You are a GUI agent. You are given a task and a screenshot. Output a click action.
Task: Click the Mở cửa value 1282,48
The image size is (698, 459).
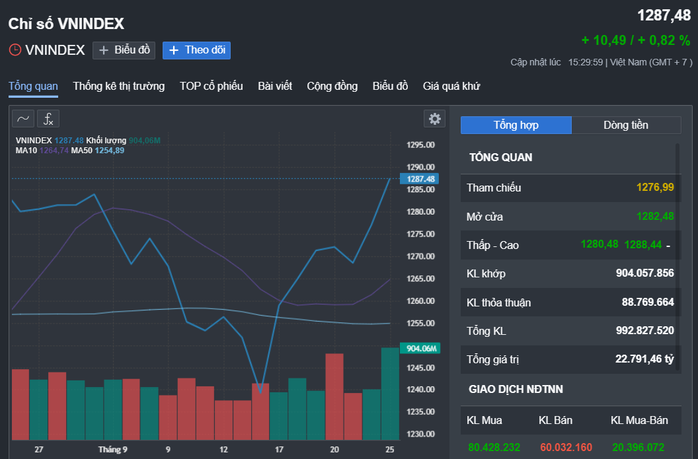coord(655,216)
